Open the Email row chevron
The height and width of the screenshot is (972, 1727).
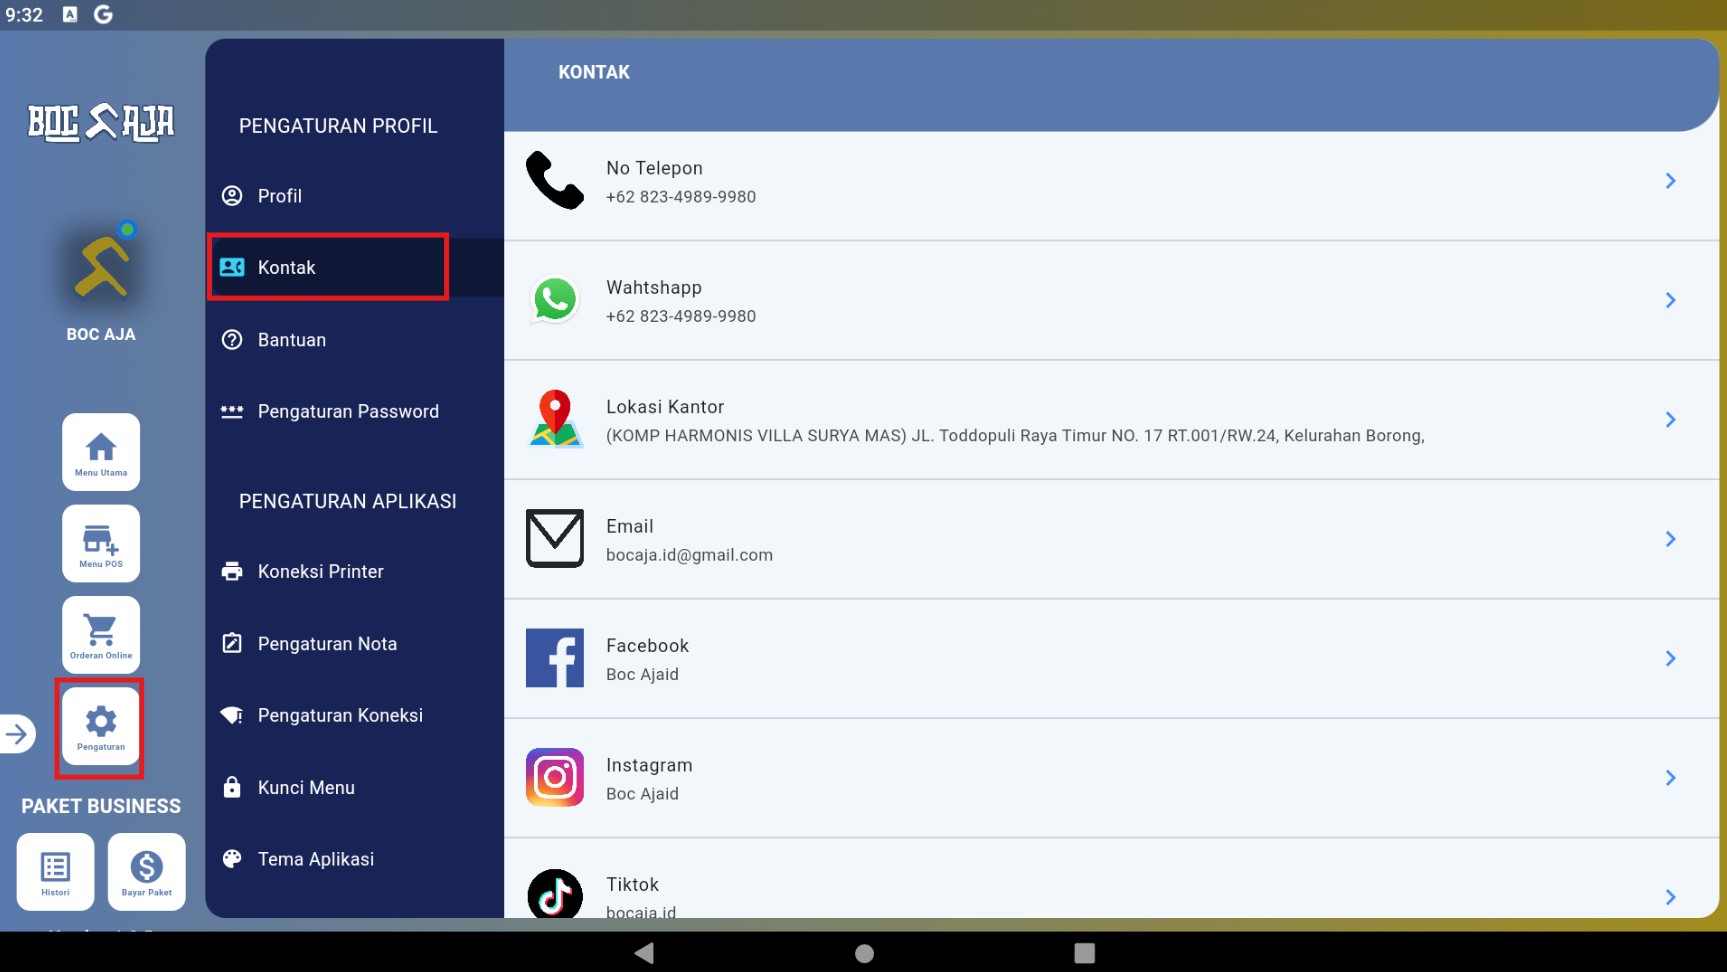click(x=1670, y=539)
